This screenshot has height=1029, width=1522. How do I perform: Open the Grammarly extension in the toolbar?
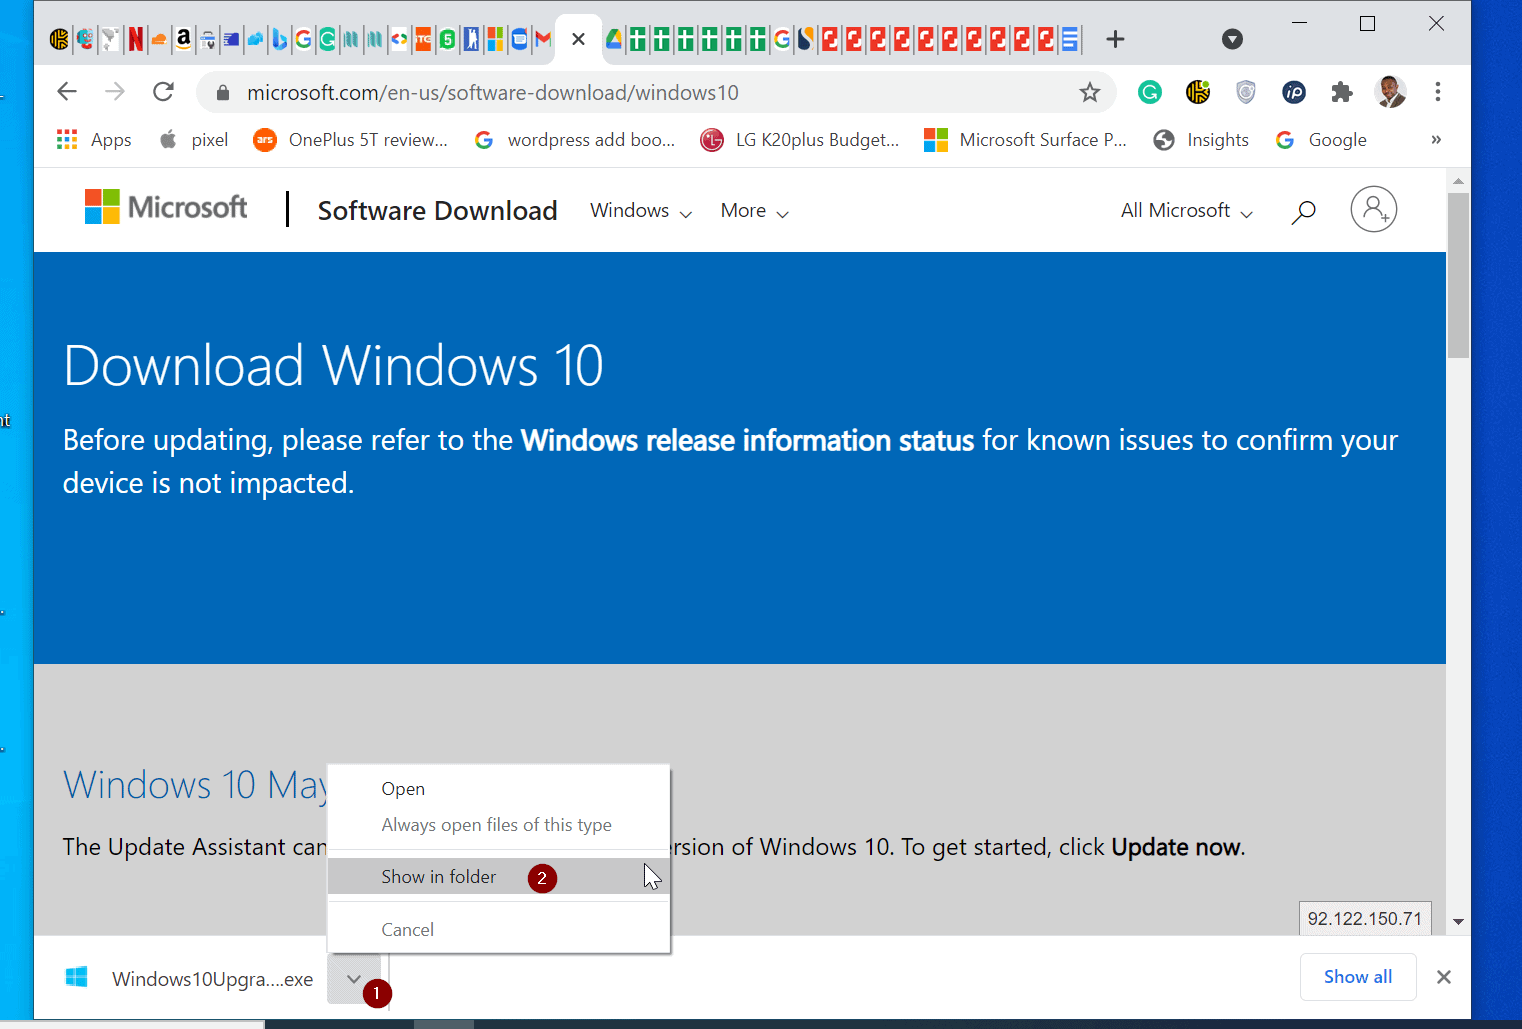[1150, 93]
